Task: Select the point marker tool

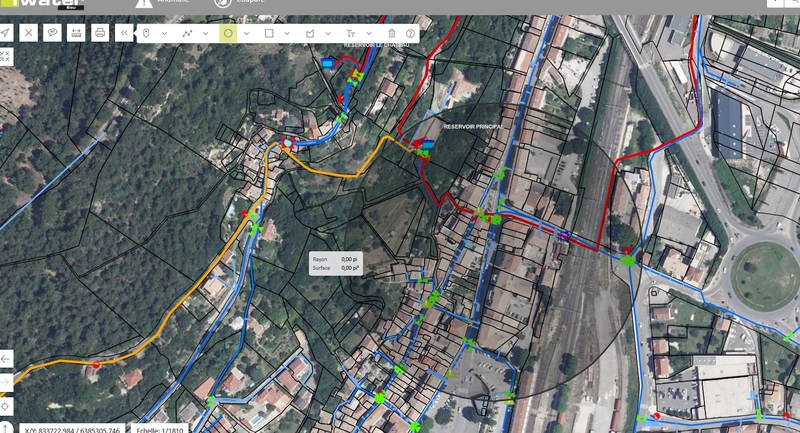Action: [x=146, y=33]
